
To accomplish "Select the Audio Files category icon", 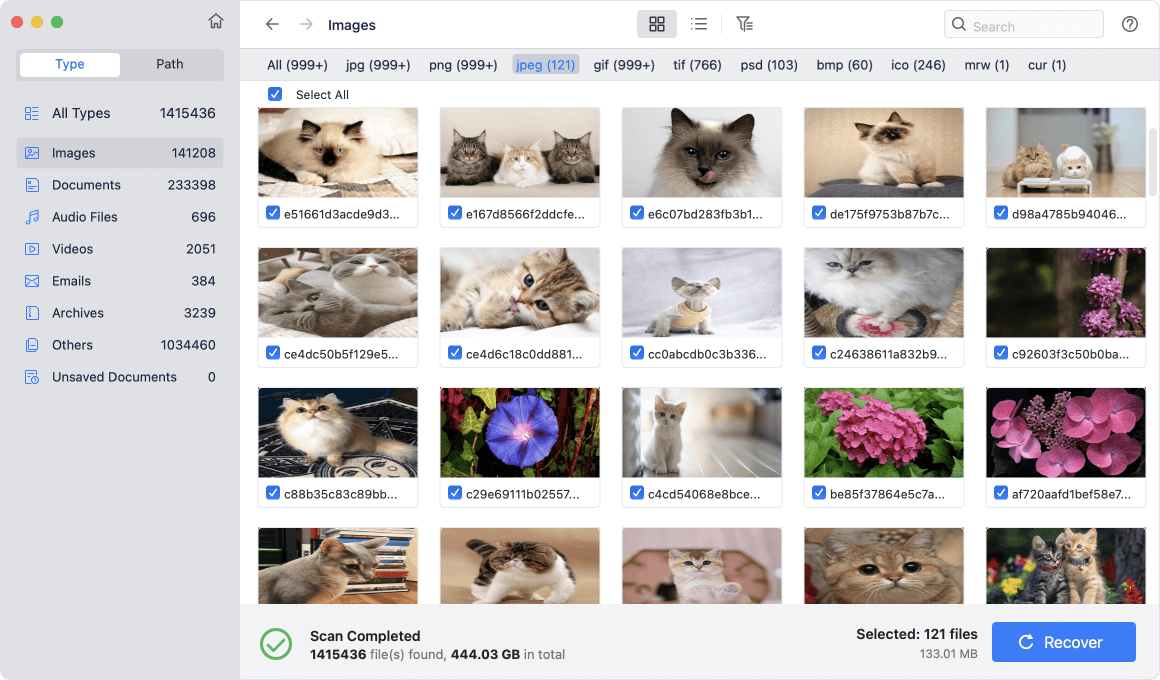I will tap(32, 217).
